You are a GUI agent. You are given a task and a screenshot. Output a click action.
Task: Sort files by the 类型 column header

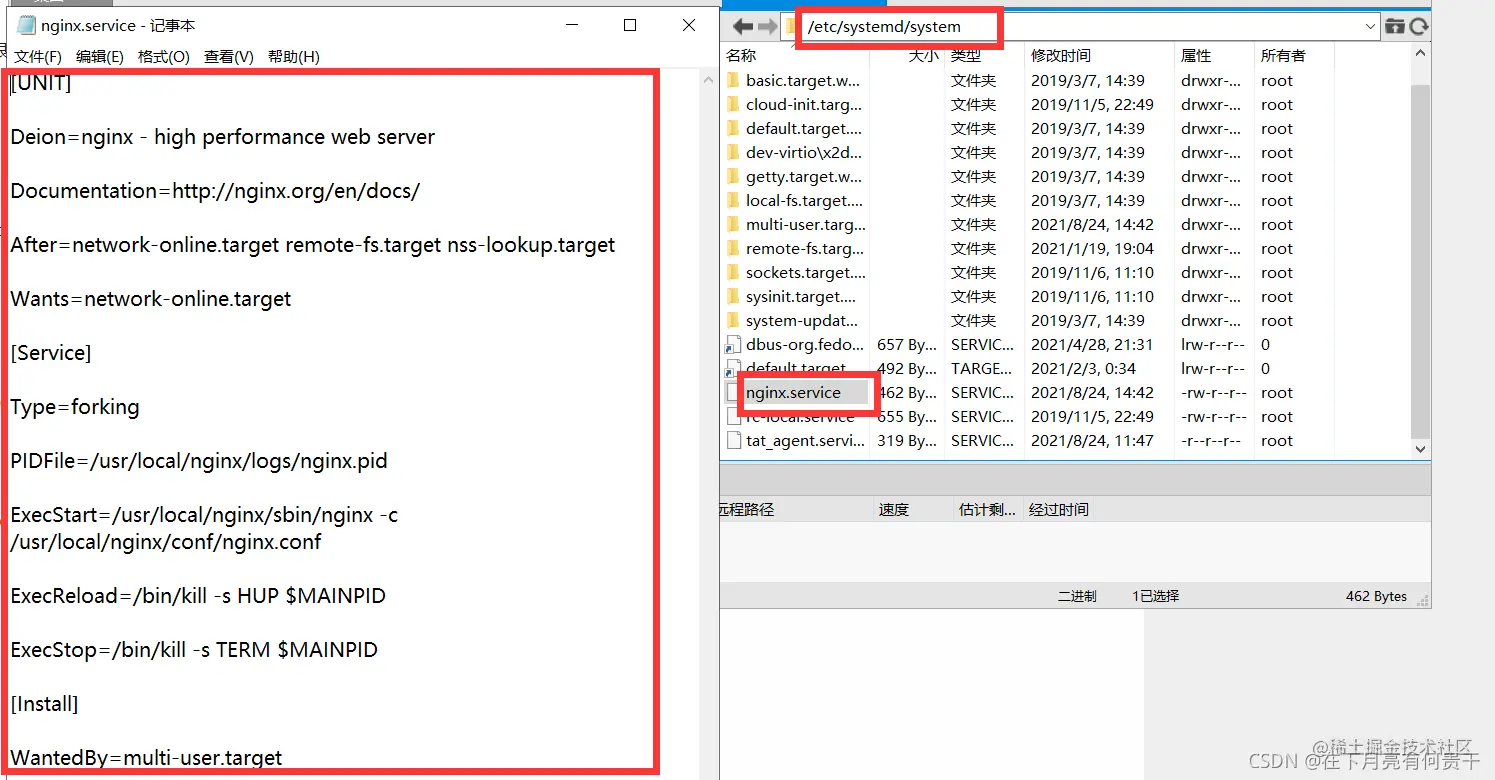966,56
